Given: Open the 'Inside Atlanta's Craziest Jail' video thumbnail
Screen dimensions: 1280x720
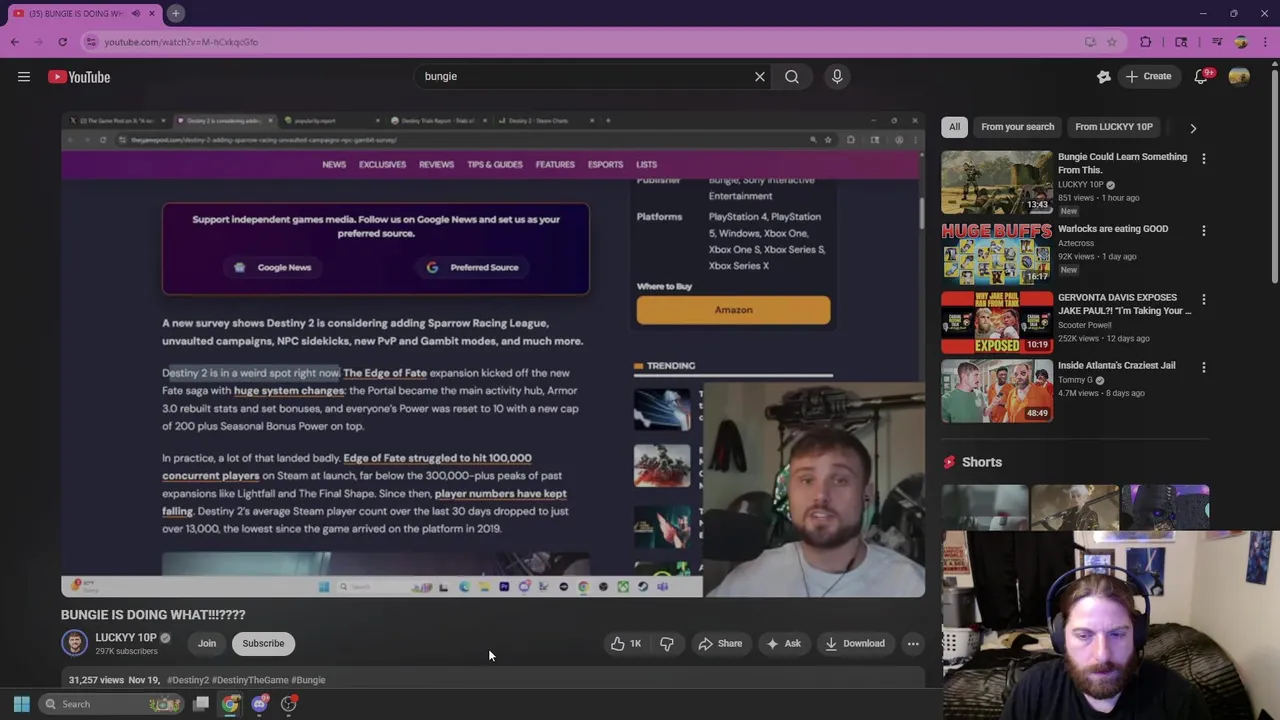Looking at the screenshot, I should pyautogui.click(x=997, y=391).
